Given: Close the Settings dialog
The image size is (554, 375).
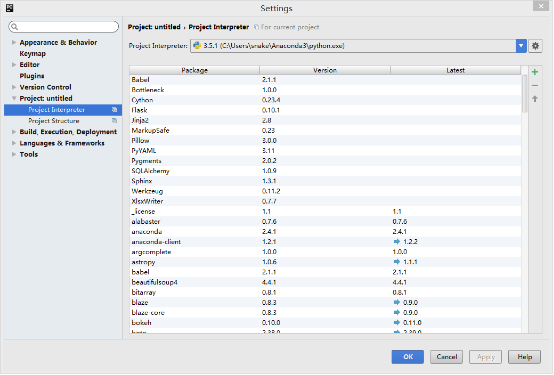Looking at the screenshot, I should 541,6.
